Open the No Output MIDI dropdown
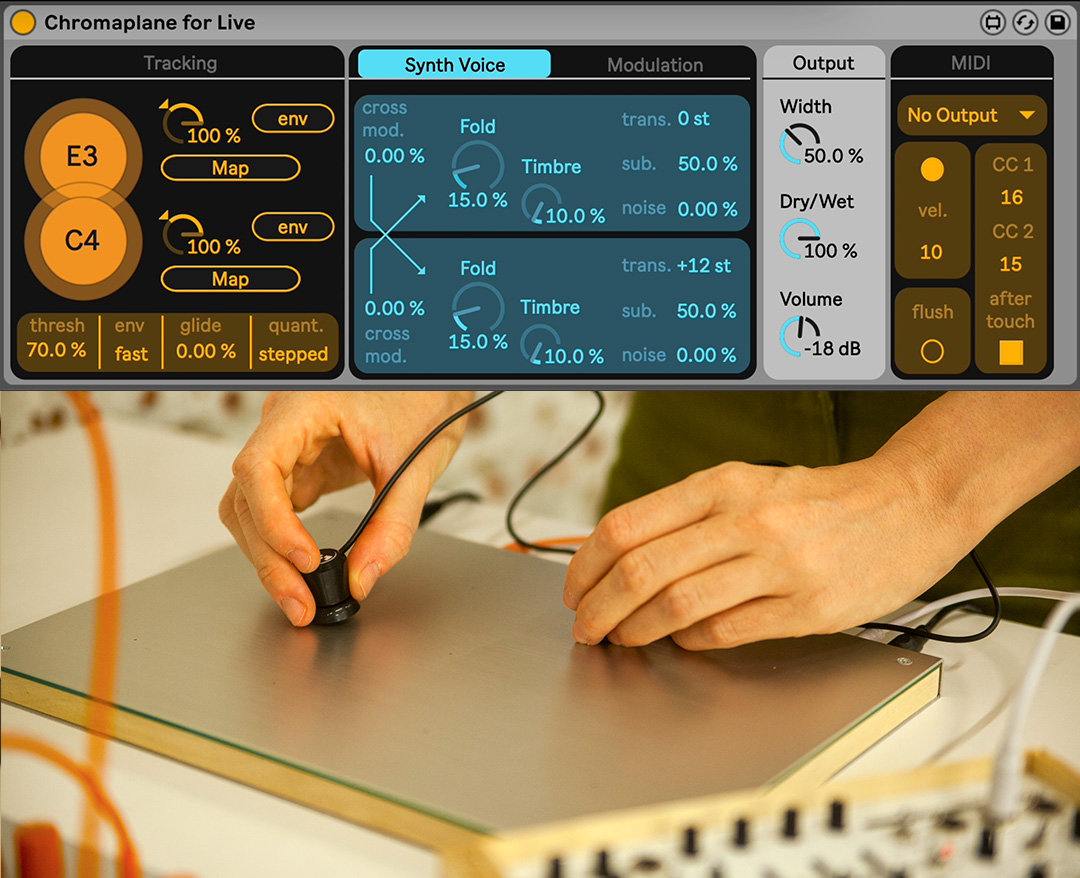The image size is (1080, 878). coord(971,115)
